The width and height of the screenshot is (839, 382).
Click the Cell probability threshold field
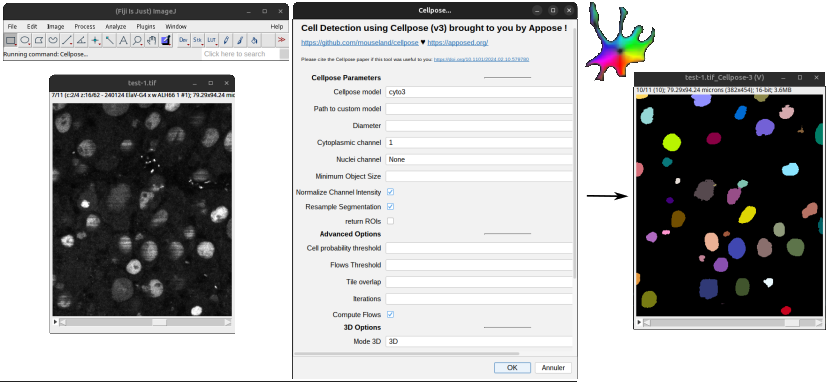[479, 248]
